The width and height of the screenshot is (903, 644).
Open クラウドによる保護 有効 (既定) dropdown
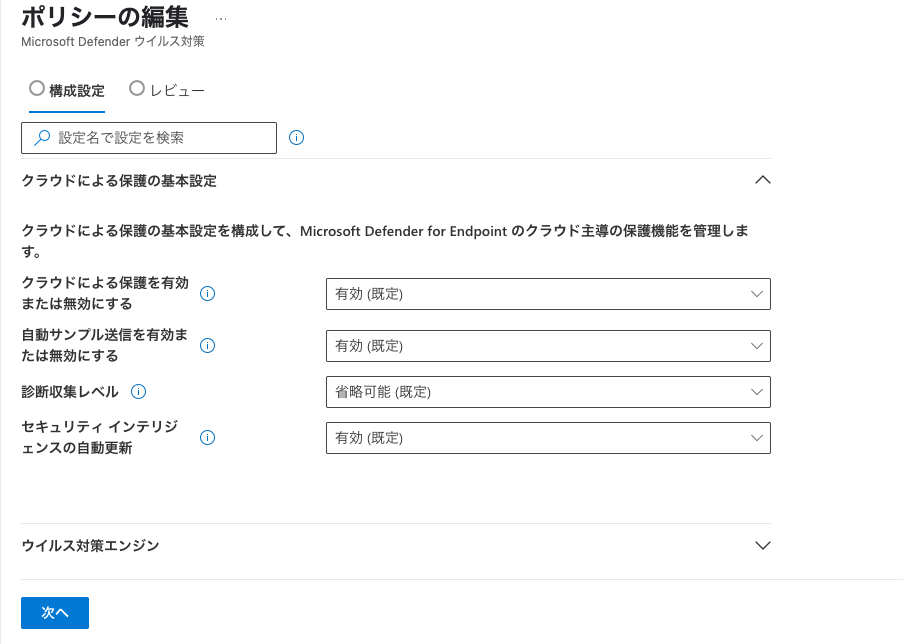(548, 294)
